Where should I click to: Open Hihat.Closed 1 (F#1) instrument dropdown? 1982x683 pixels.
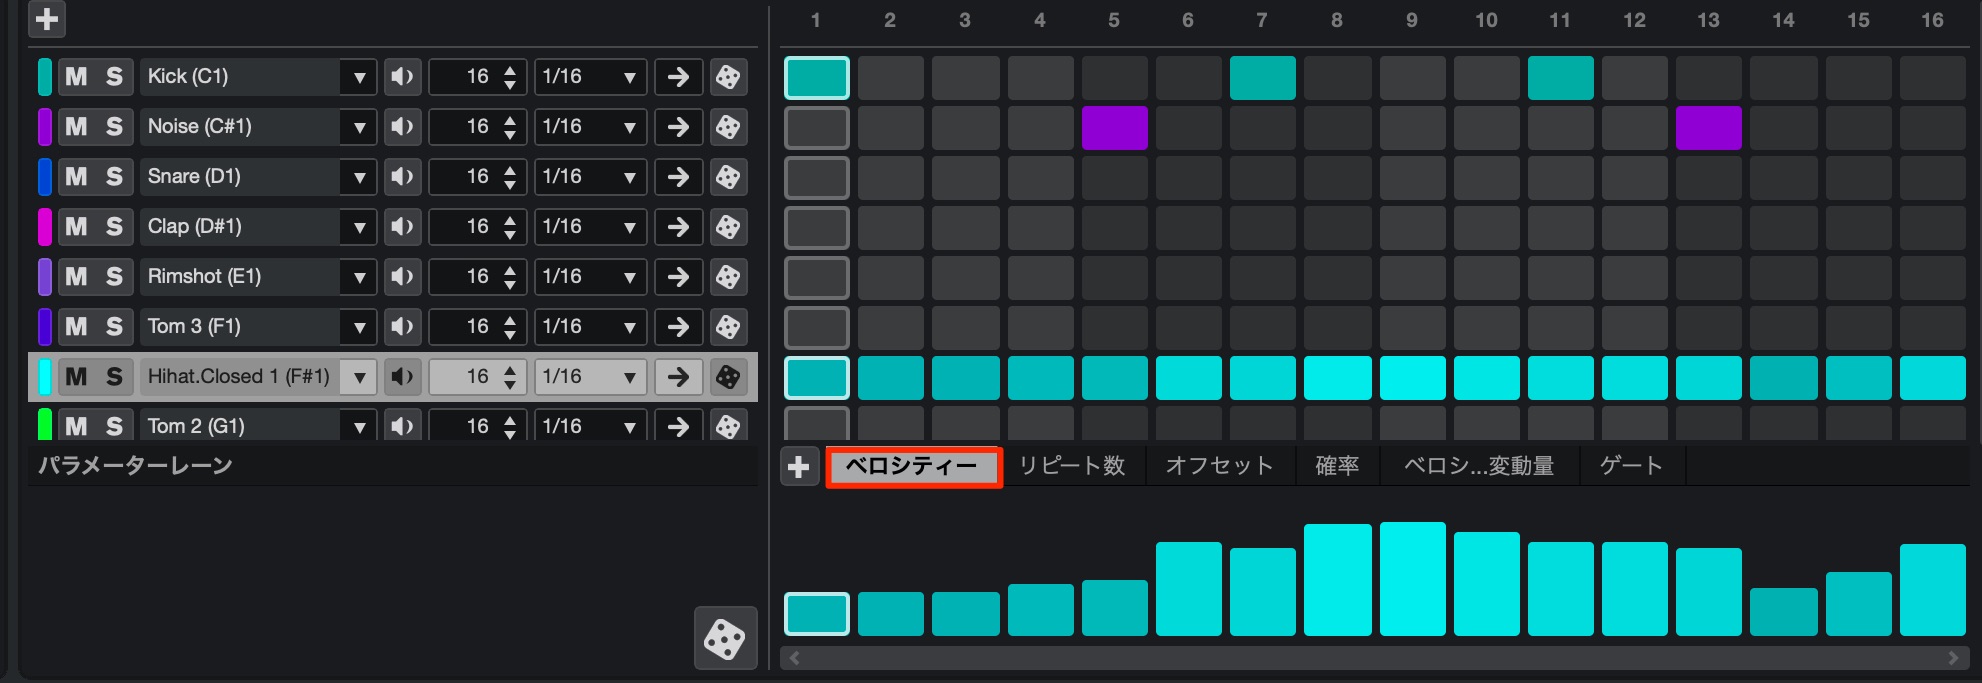point(358,377)
